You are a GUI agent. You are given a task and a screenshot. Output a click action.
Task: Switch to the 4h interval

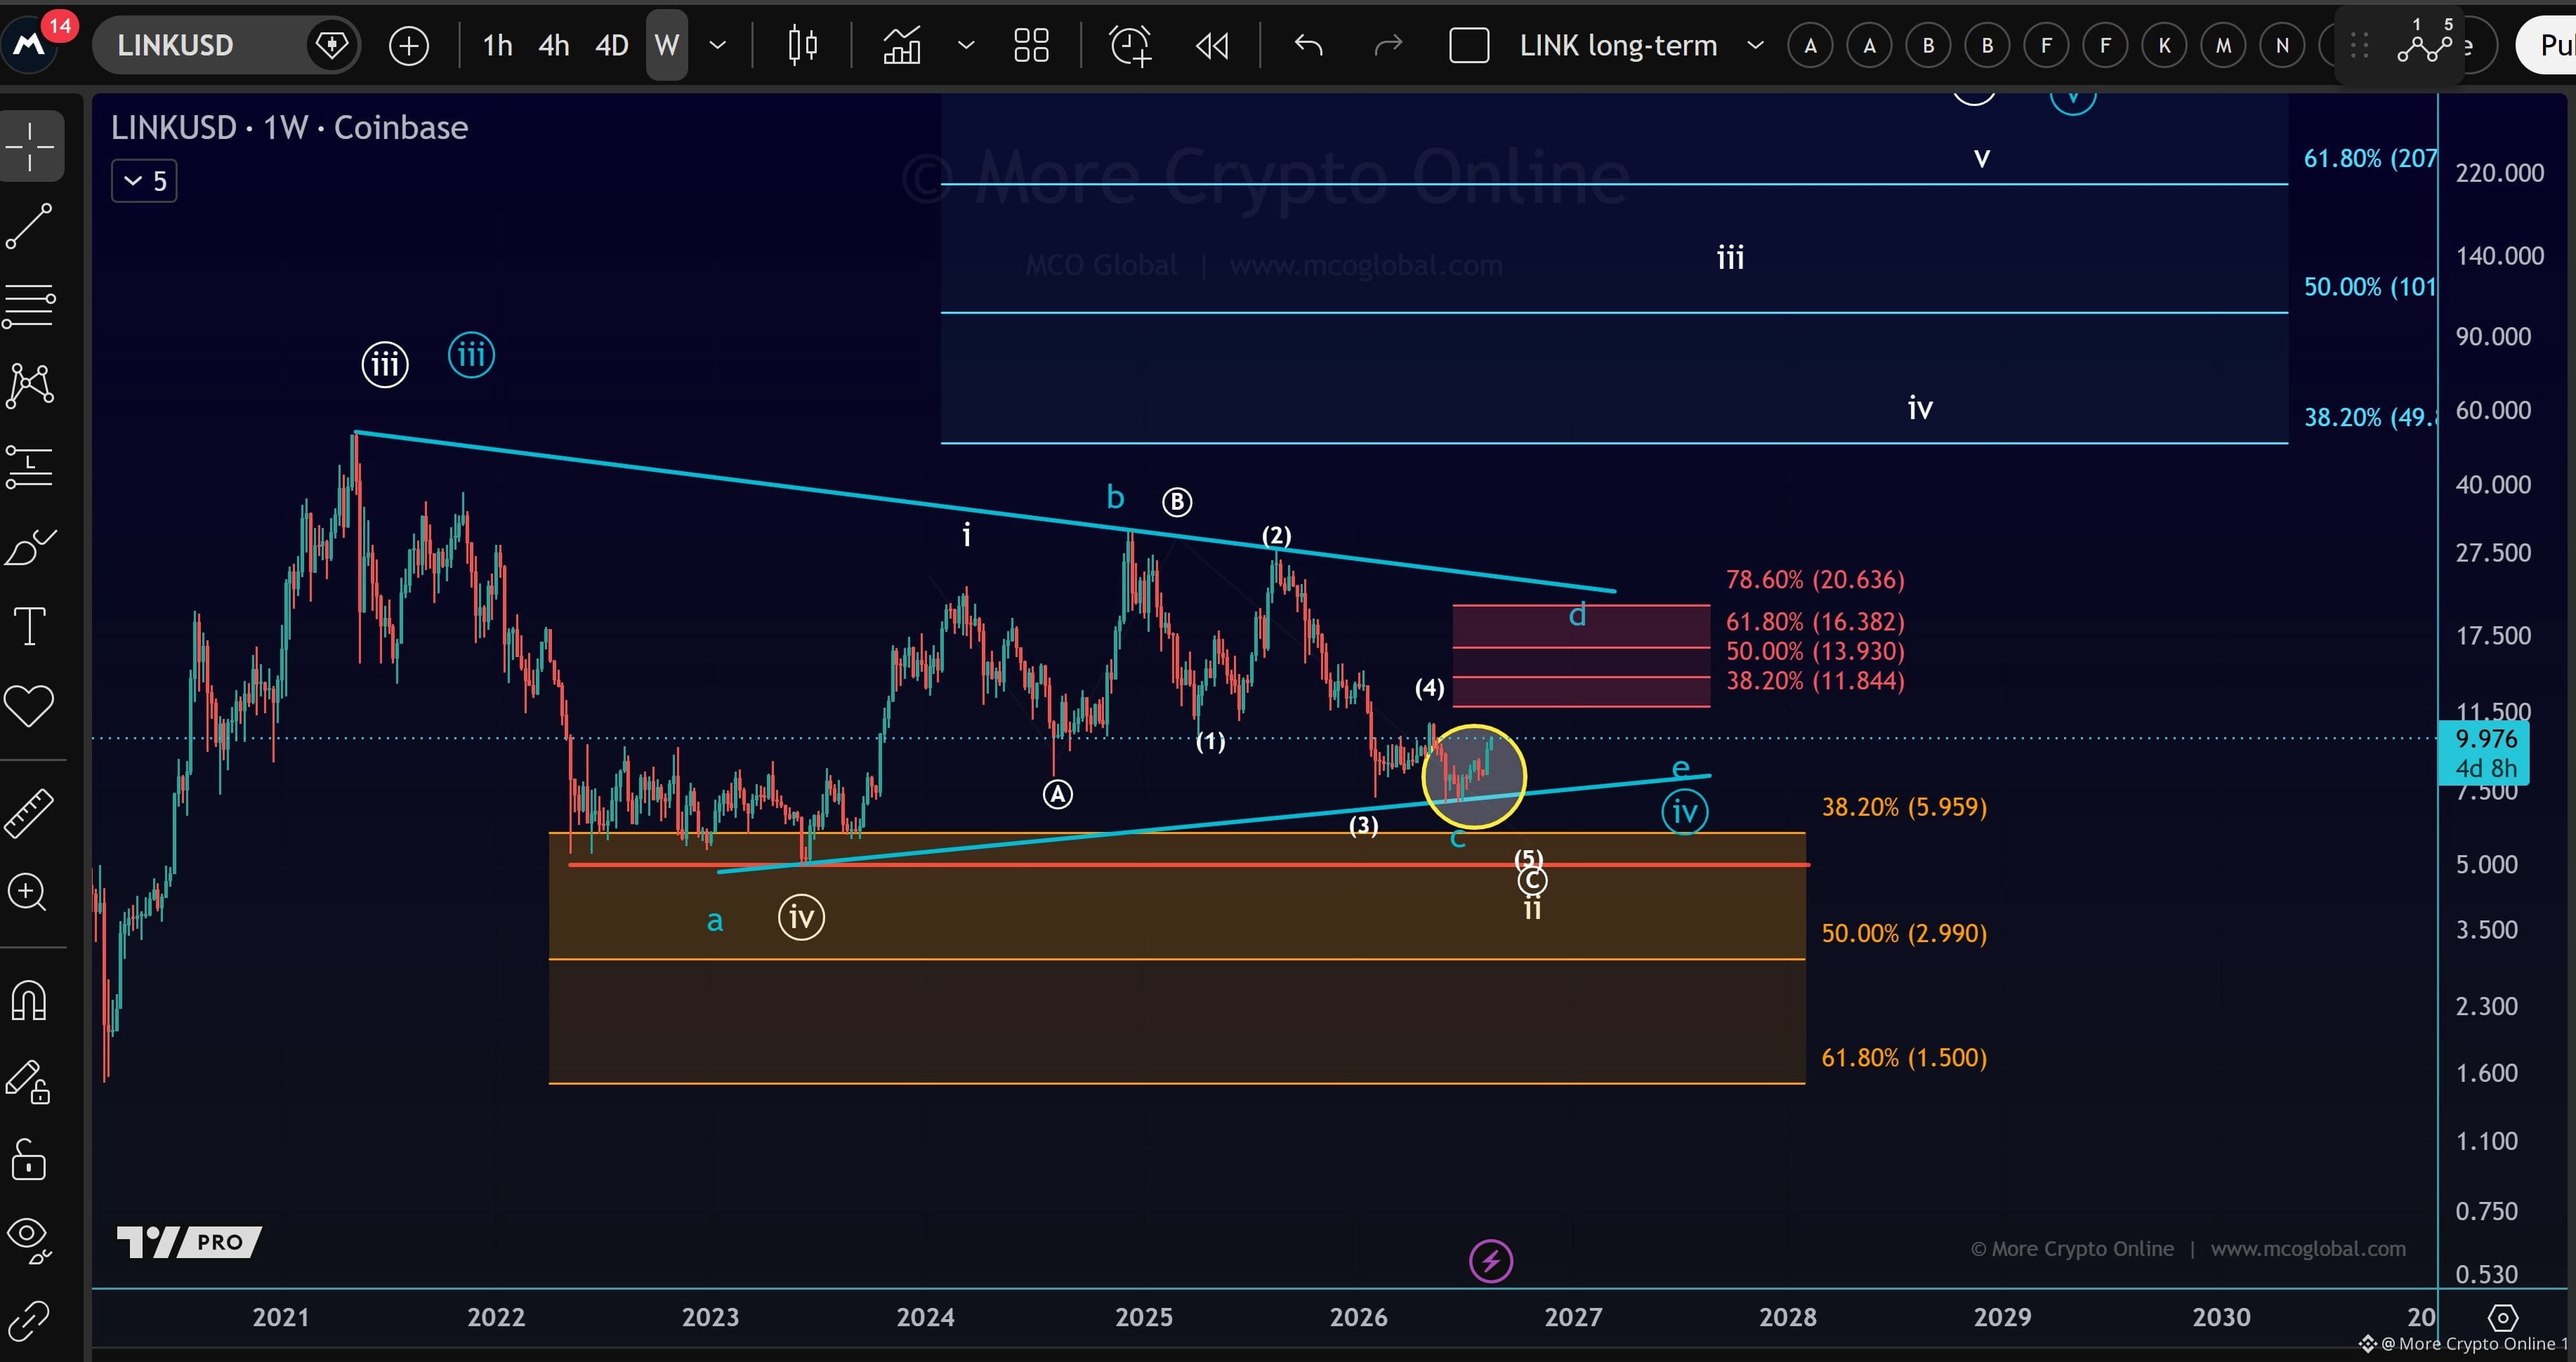click(553, 46)
